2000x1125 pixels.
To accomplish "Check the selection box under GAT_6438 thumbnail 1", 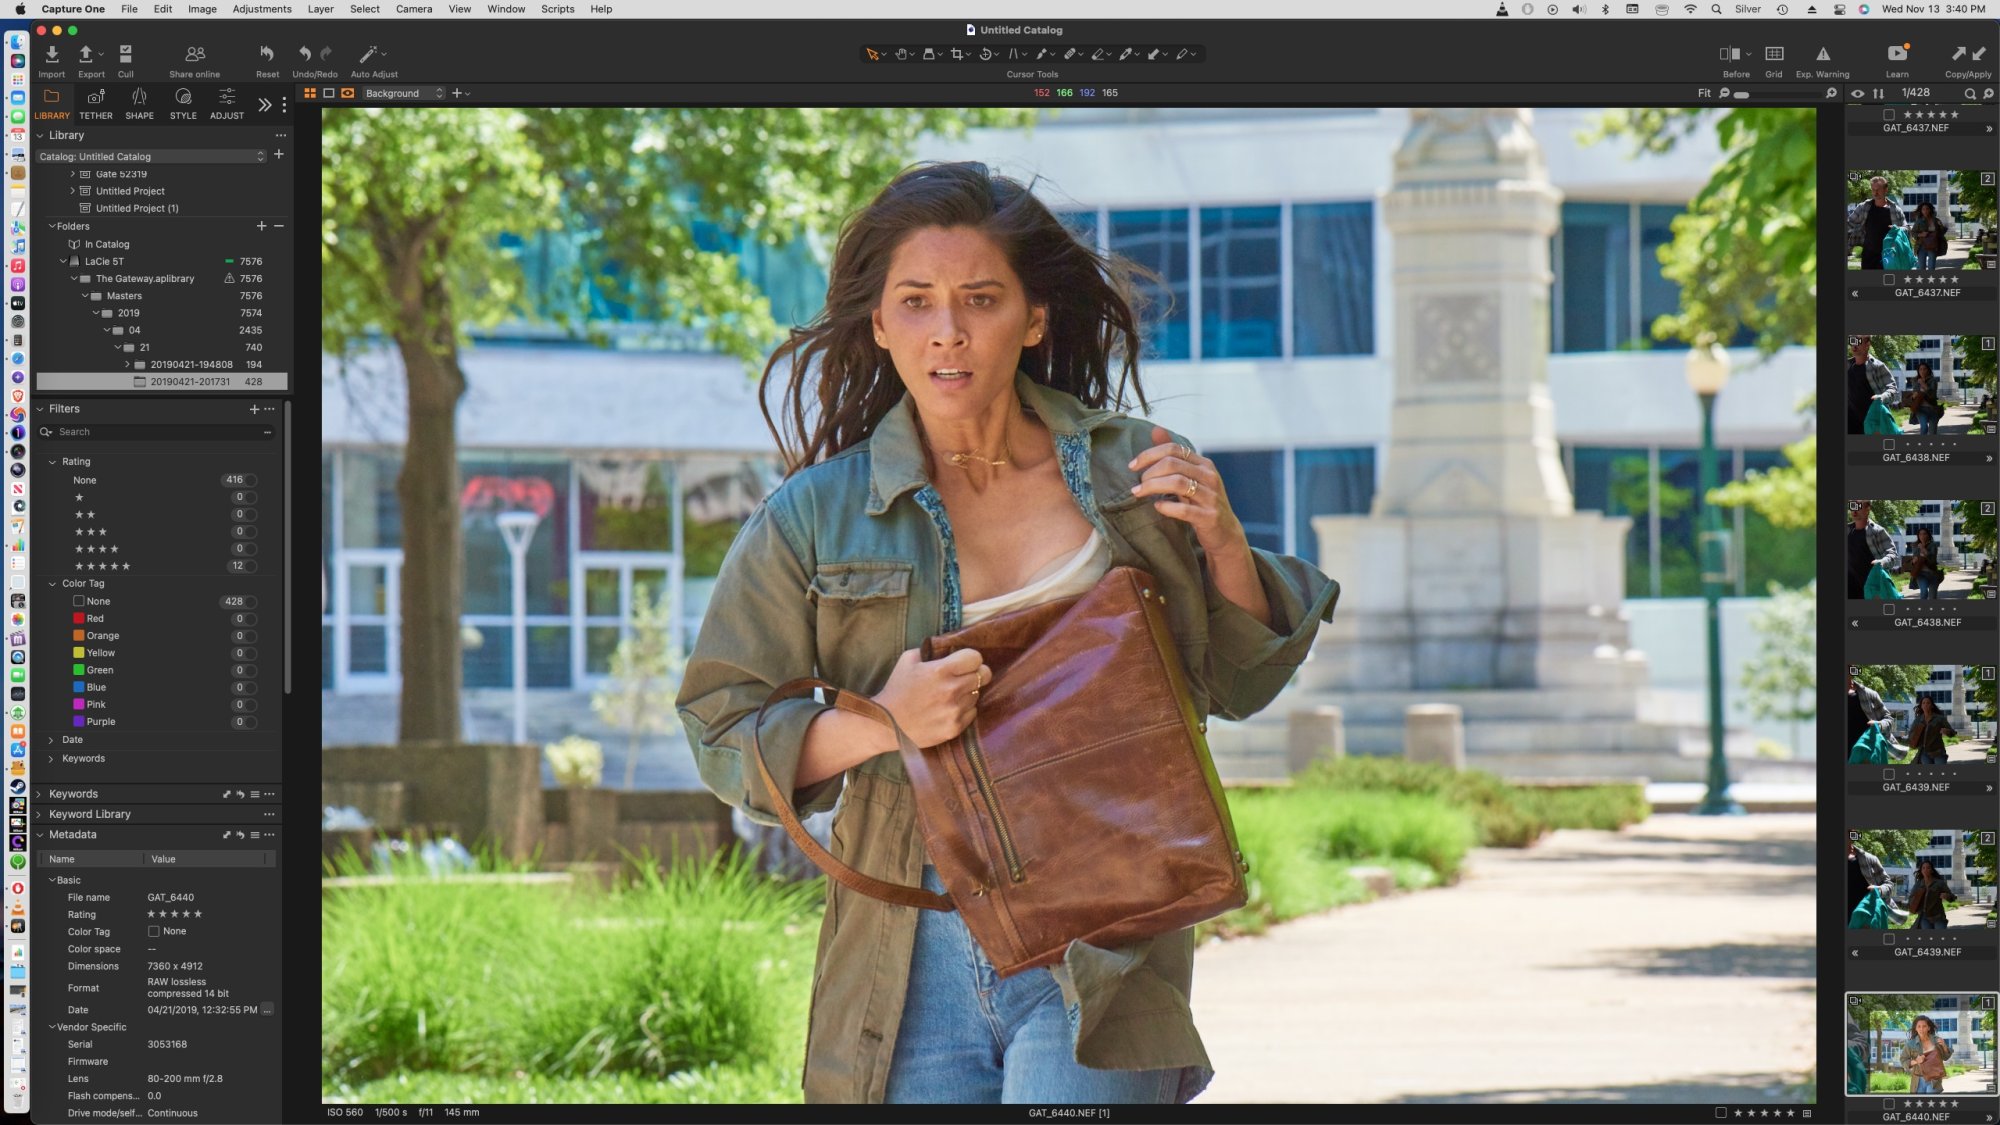I will (x=1889, y=444).
